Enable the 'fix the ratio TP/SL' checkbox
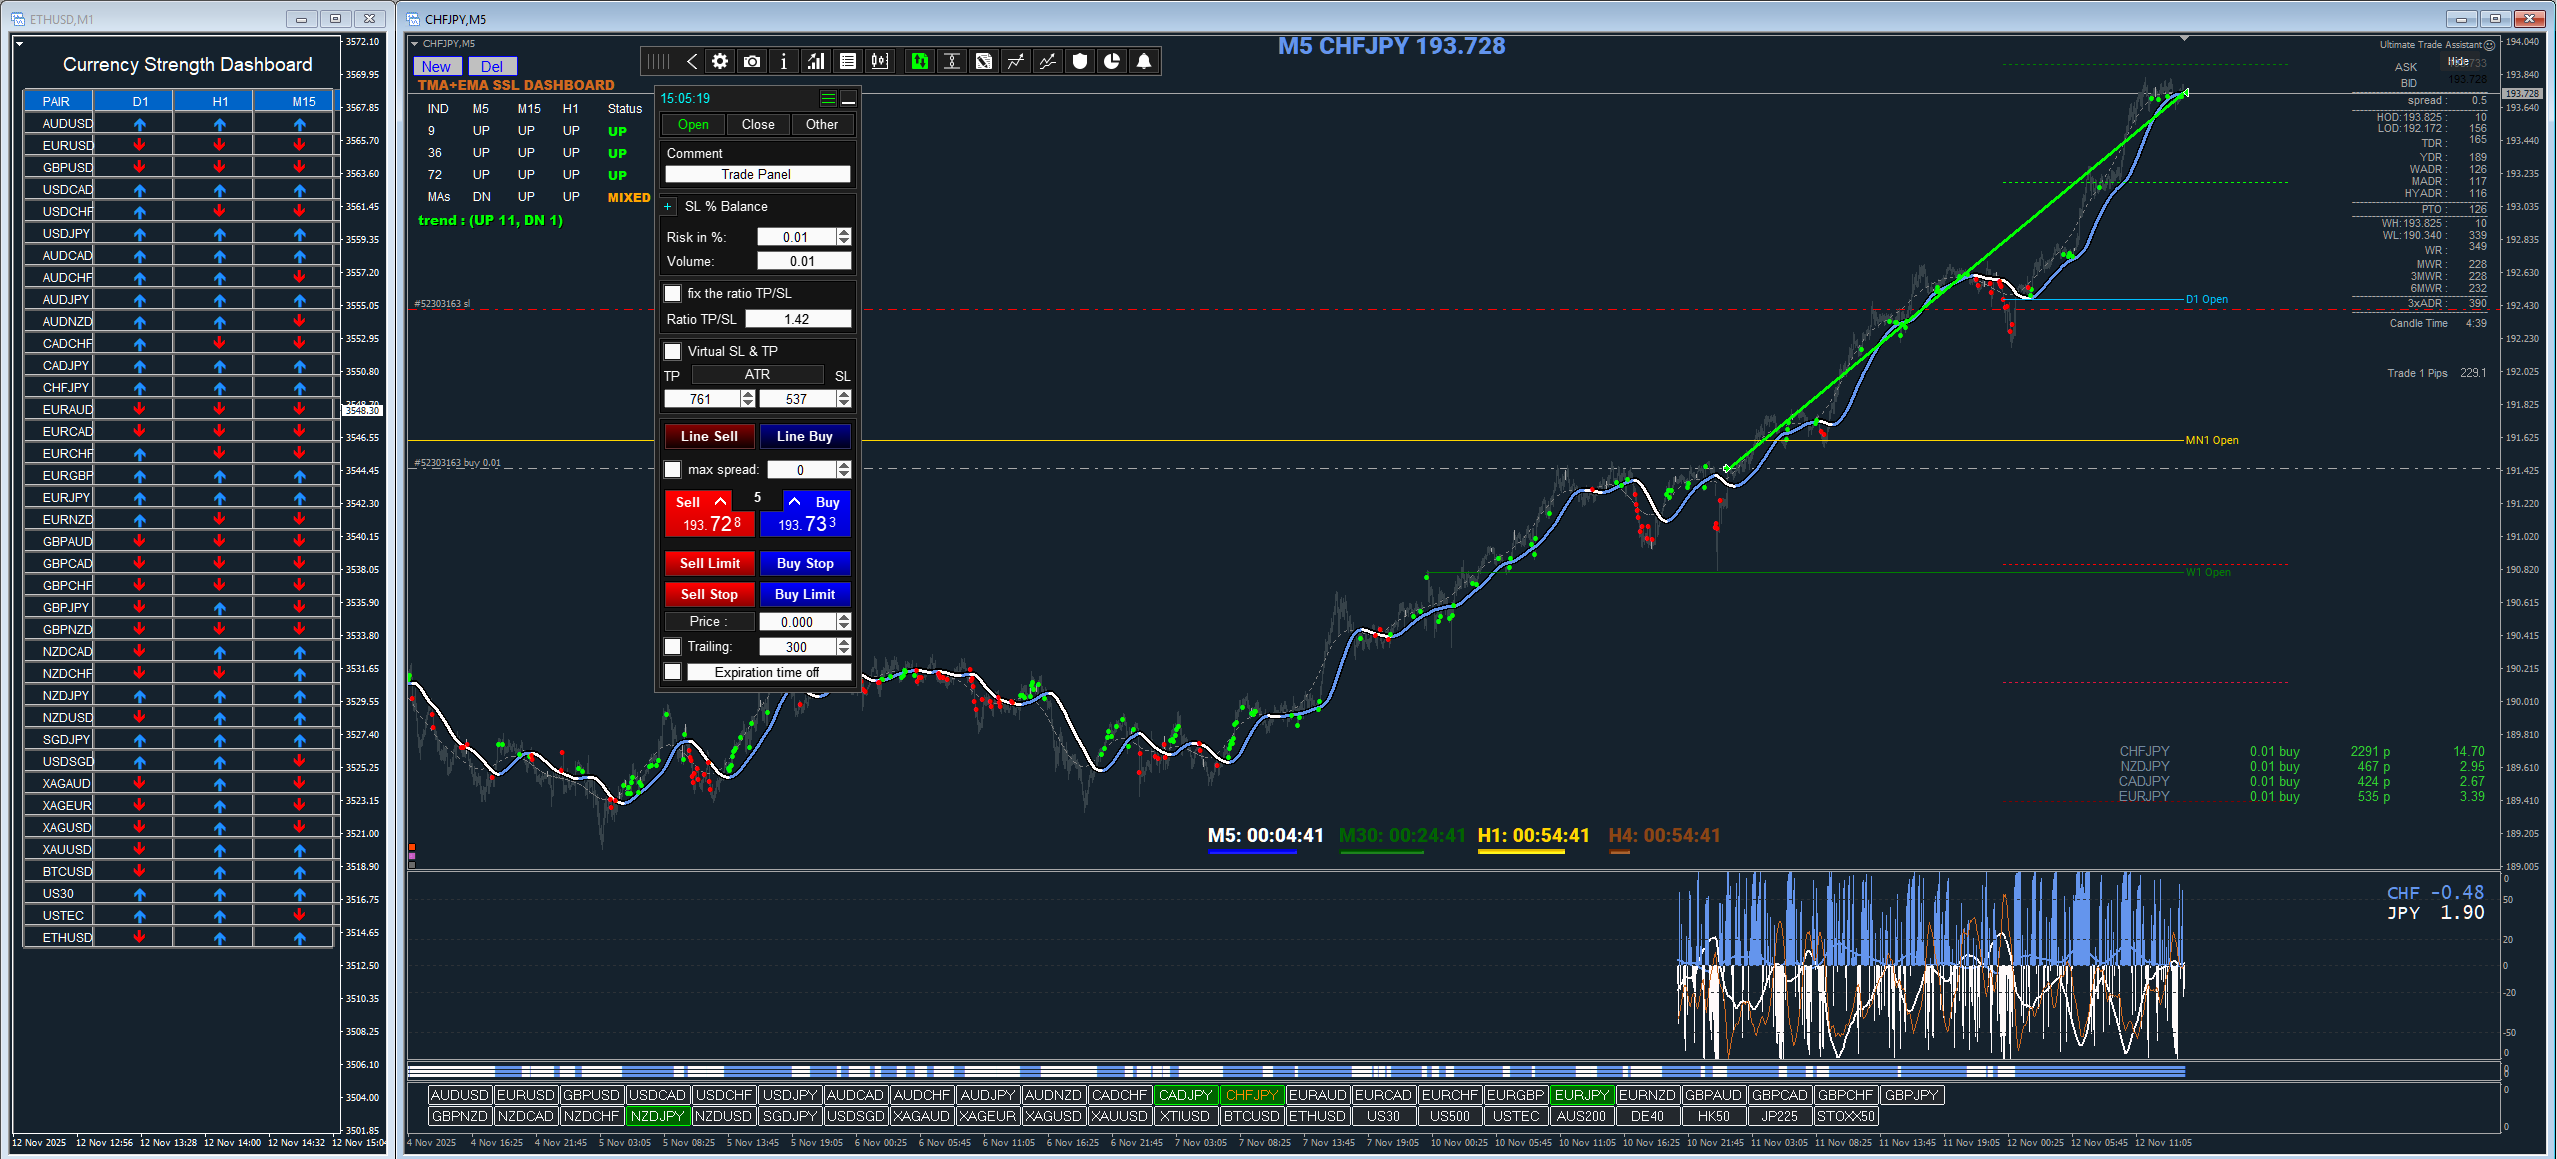 click(673, 294)
